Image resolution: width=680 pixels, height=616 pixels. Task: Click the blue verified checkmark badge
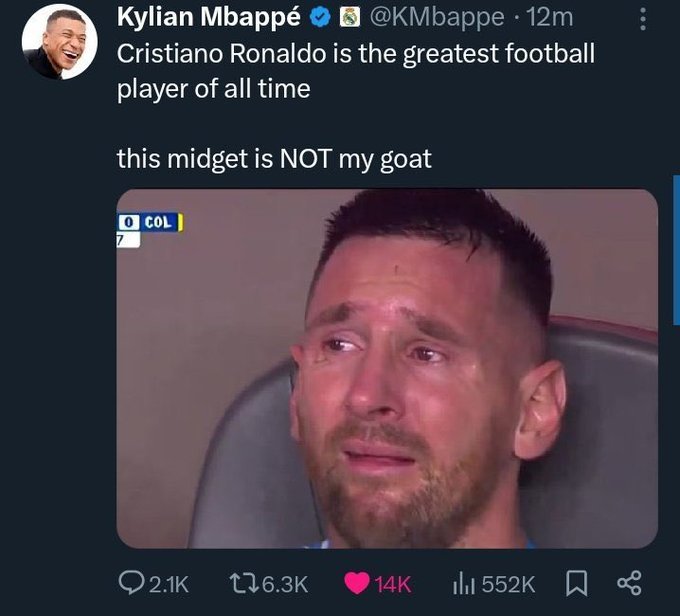tap(322, 18)
